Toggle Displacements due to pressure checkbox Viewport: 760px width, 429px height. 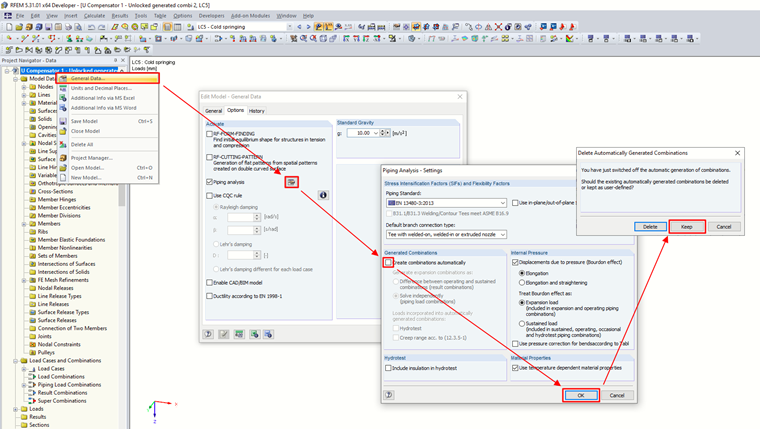pyautogui.click(x=515, y=262)
